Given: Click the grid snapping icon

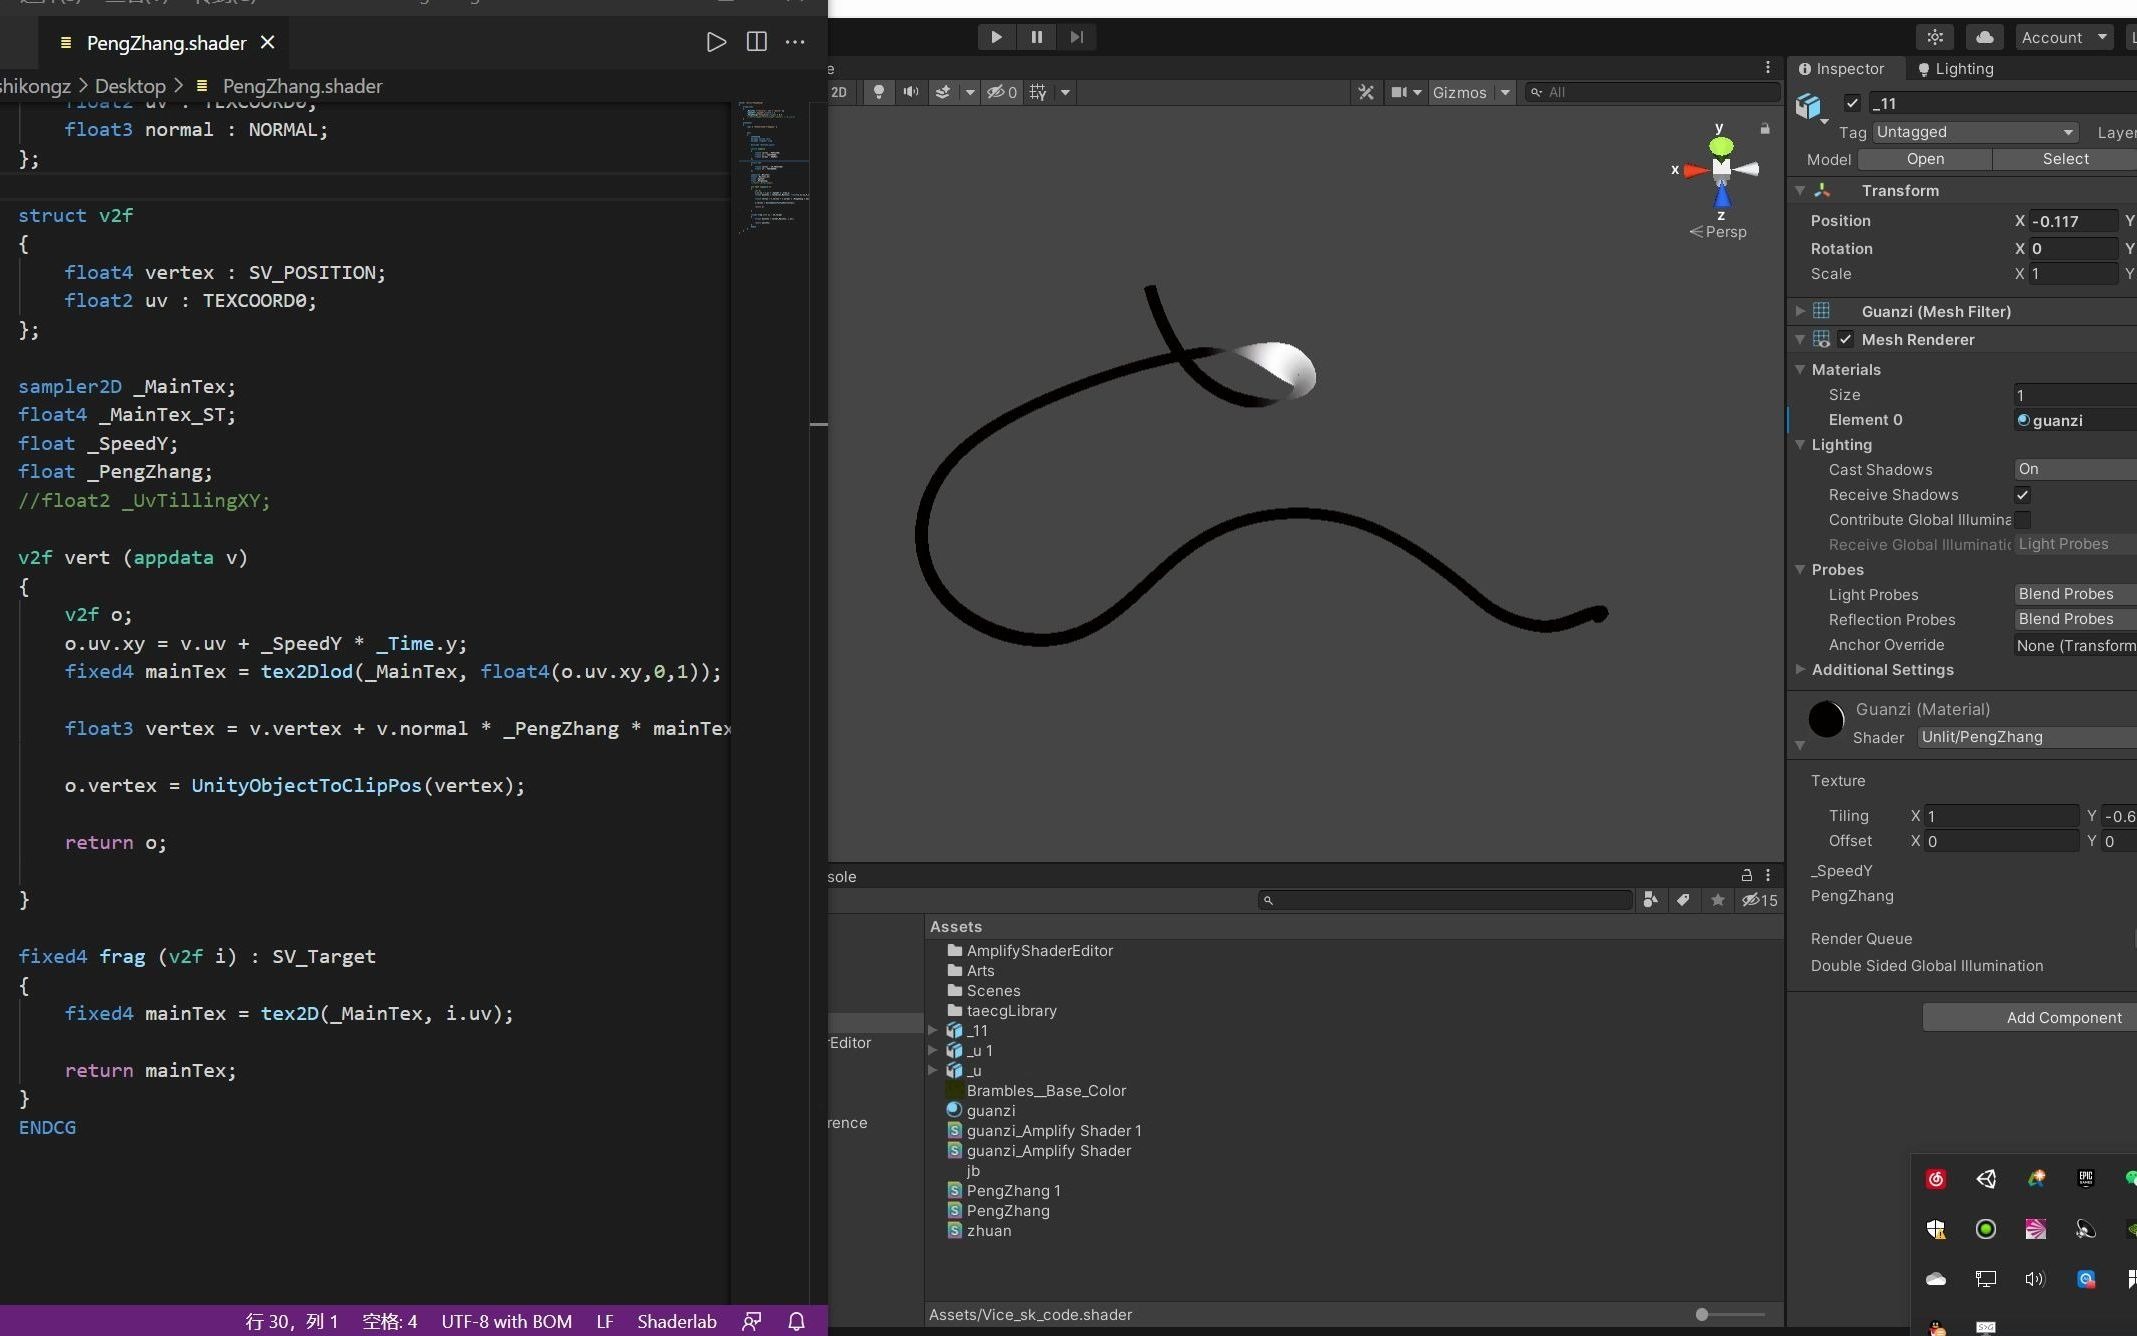Looking at the screenshot, I should coord(1039,92).
